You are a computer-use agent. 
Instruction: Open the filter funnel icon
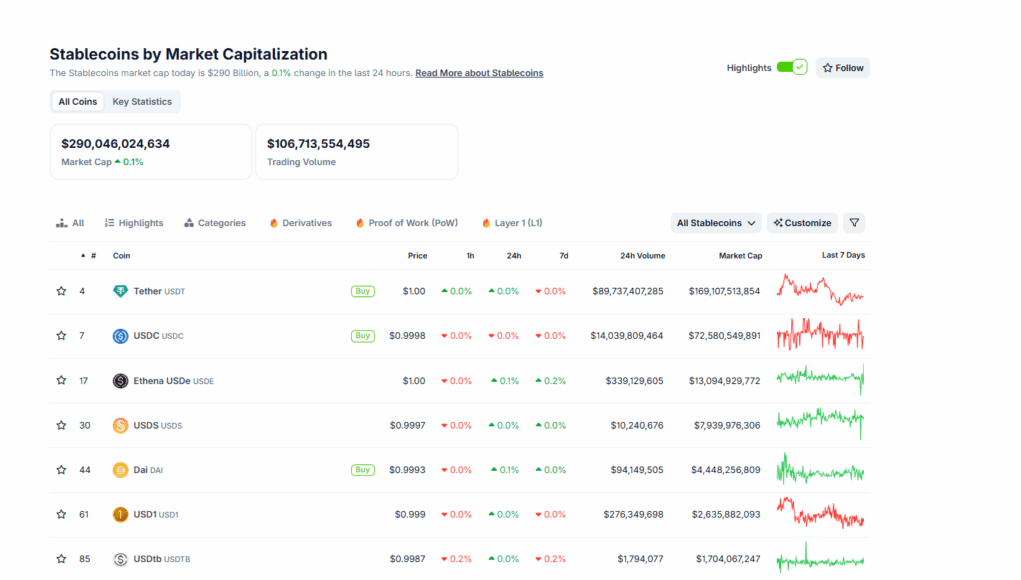pos(854,223)
